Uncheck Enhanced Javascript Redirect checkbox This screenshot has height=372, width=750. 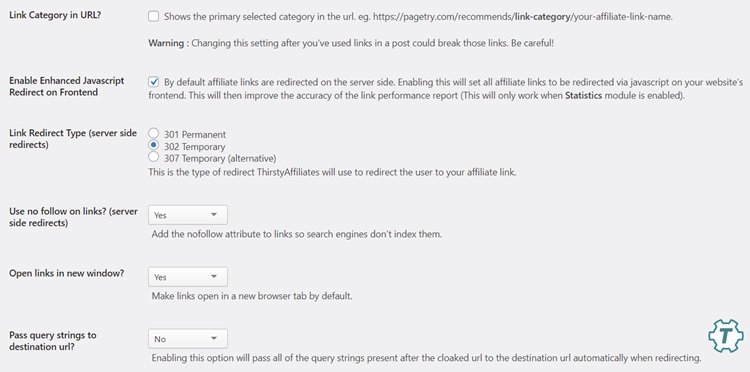pyautogui.click(x=154, y=82)
